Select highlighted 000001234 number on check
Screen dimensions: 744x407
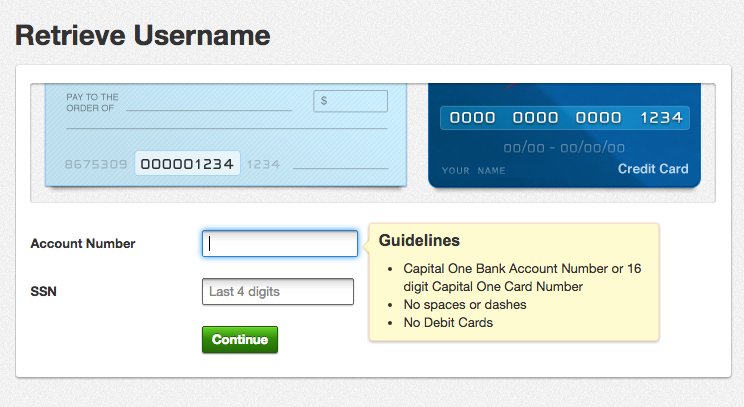(x=187, y=164)
